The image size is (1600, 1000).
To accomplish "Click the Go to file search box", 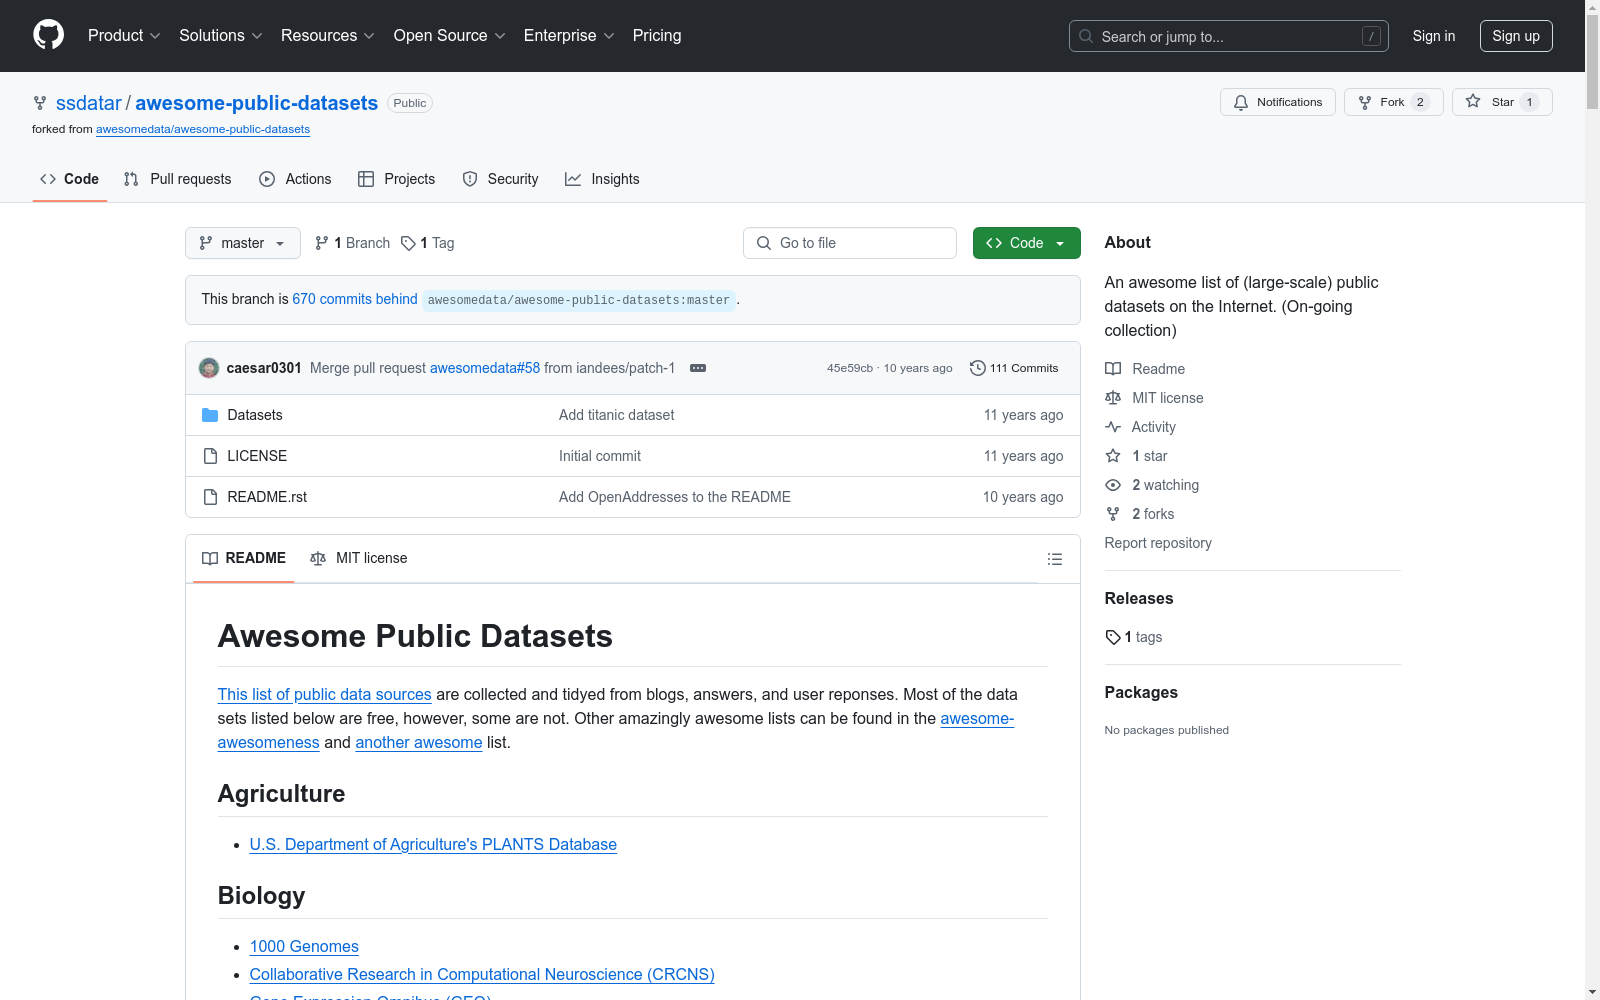I will tap(850, 243).
